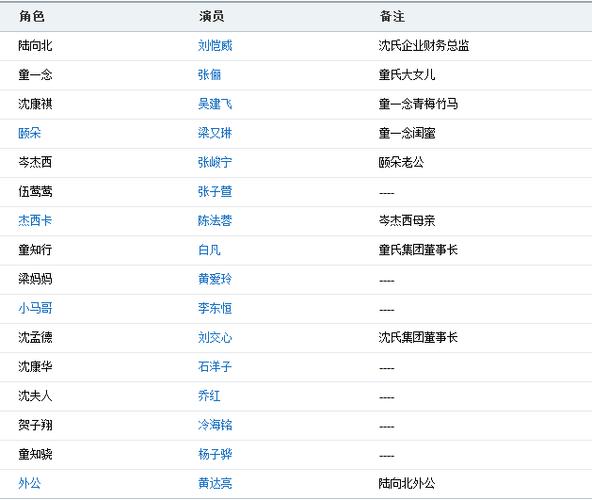The height and width of the screenshot is (500, 592).
Task: Open actor link 黄爱玲
Action: tap(215, 279)
